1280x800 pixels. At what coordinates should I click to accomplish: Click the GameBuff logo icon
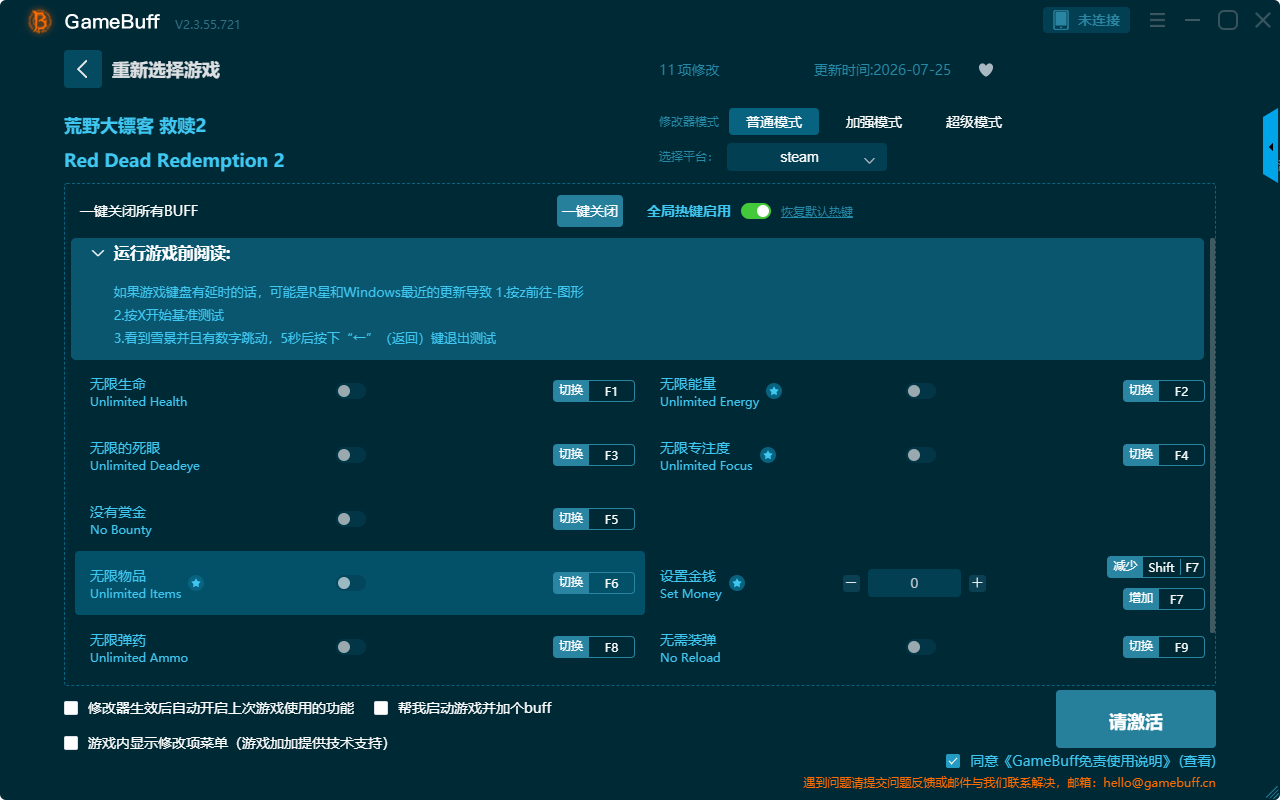pyautogui.click(x=40, y=21)
